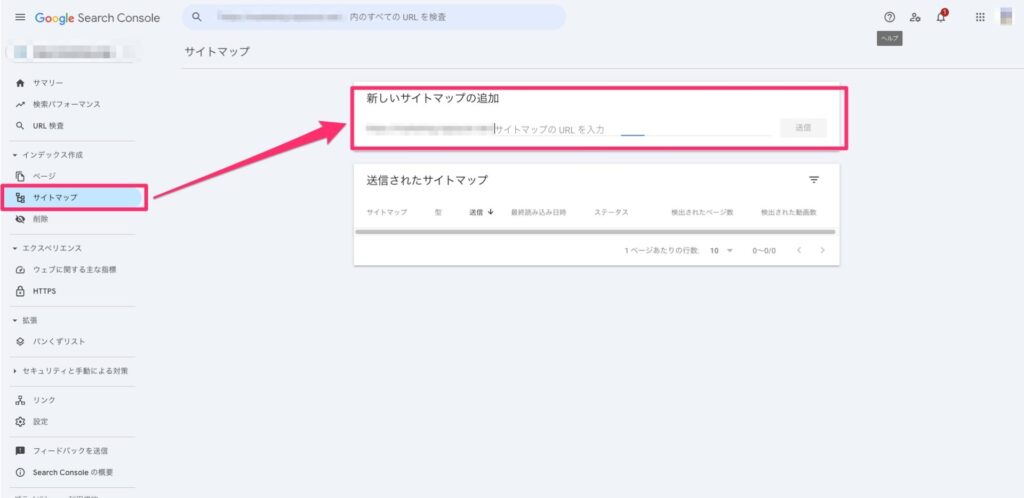Open rows per page dropdown showing 10
Screen dimensions: 1024x498
point(721,250)
